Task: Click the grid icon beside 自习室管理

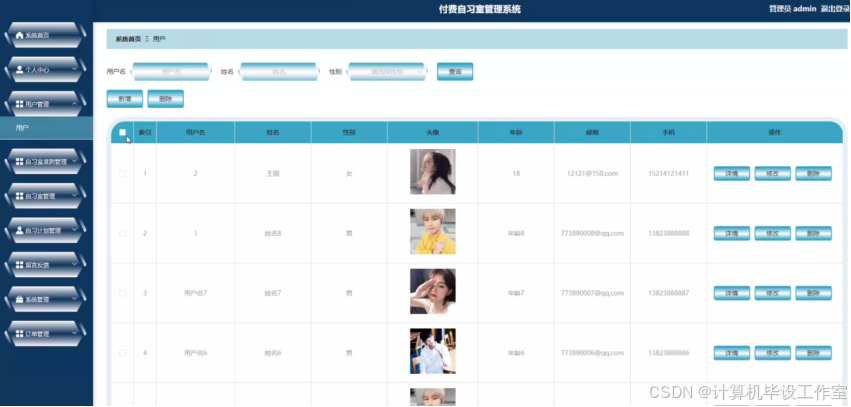Action: click(x=20, y=196)
